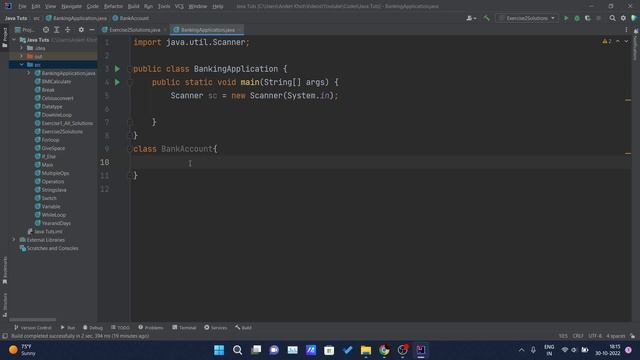
Task: Click CRLF line separator in status bar
Action: click(578, 336)
